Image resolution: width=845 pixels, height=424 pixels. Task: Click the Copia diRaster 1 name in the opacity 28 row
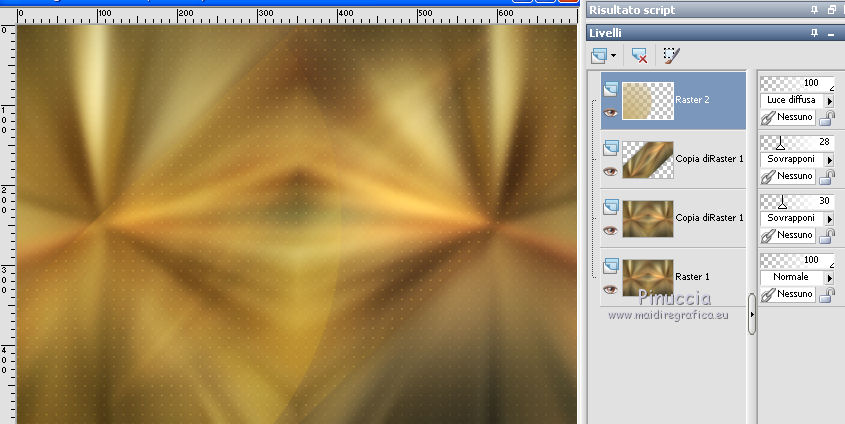(709, 158)
